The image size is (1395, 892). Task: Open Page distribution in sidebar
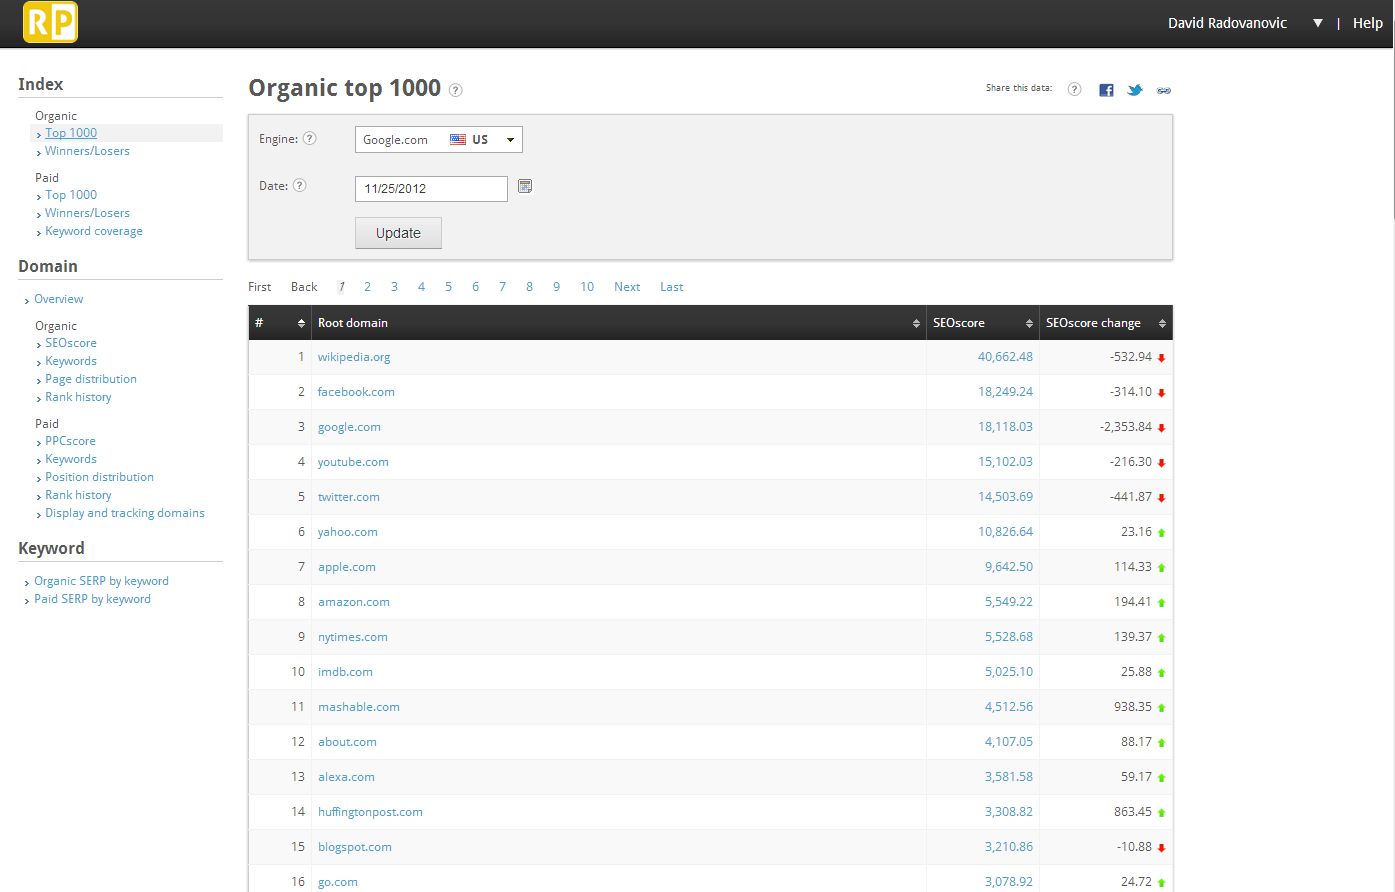coord(91,379)
